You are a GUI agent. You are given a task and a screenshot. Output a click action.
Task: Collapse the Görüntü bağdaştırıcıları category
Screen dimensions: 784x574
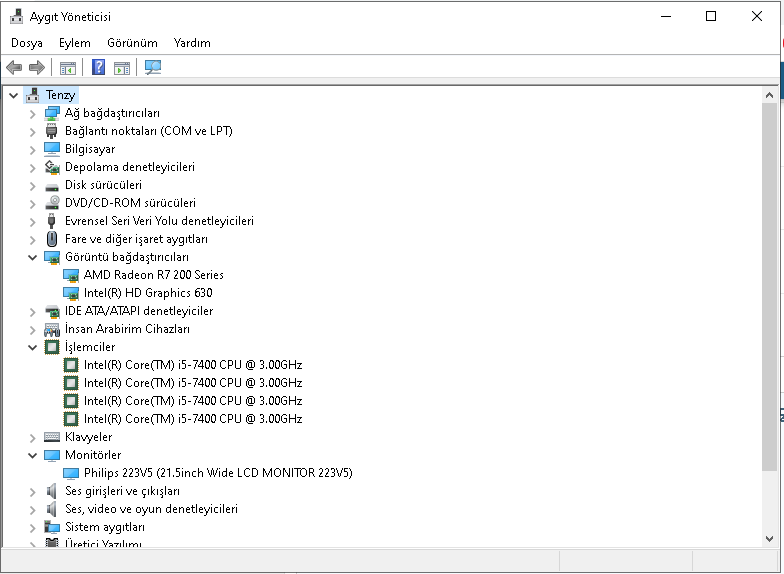[32, 258]
